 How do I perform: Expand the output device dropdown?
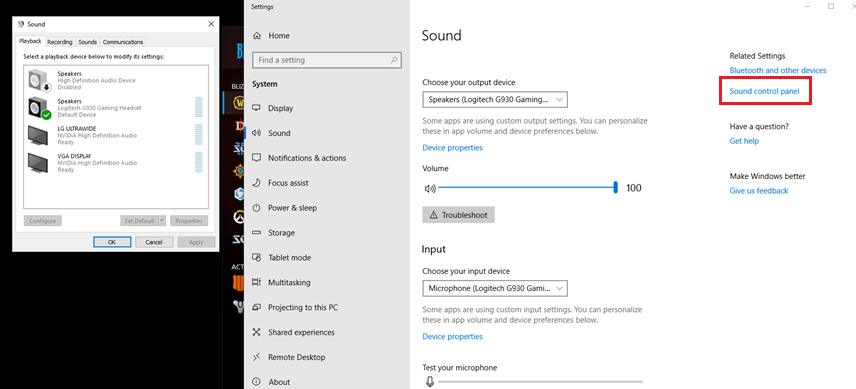495,99
